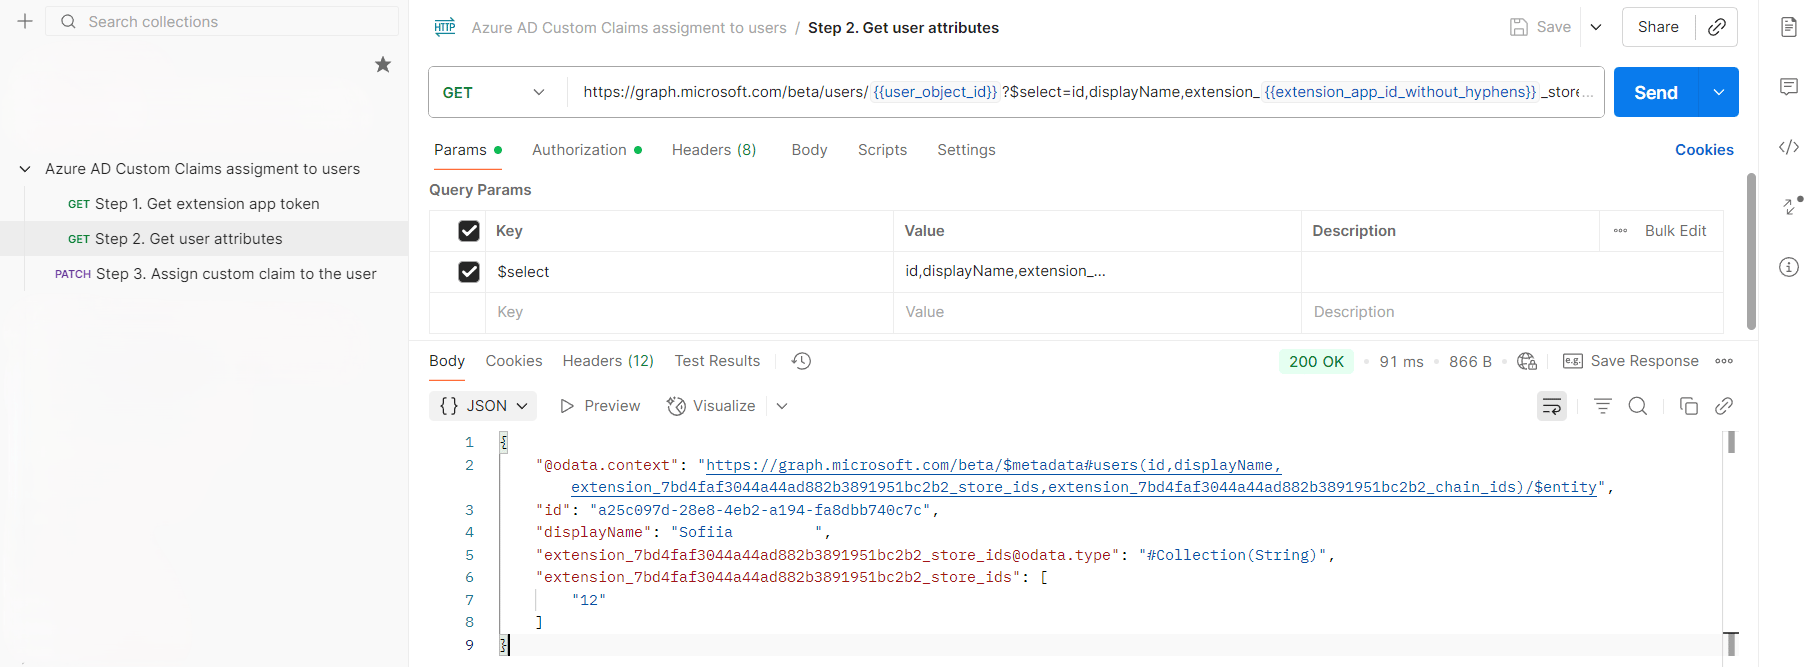Viewport: 1817px width, 667px height.
Task: Toggle the select-all Key header checkbox
Action: pyautogui.click(x=469, y=231)
